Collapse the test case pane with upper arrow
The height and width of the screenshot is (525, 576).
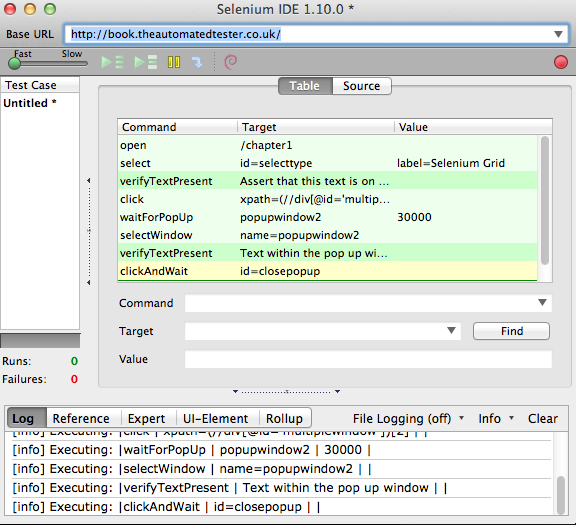[89, 181]
